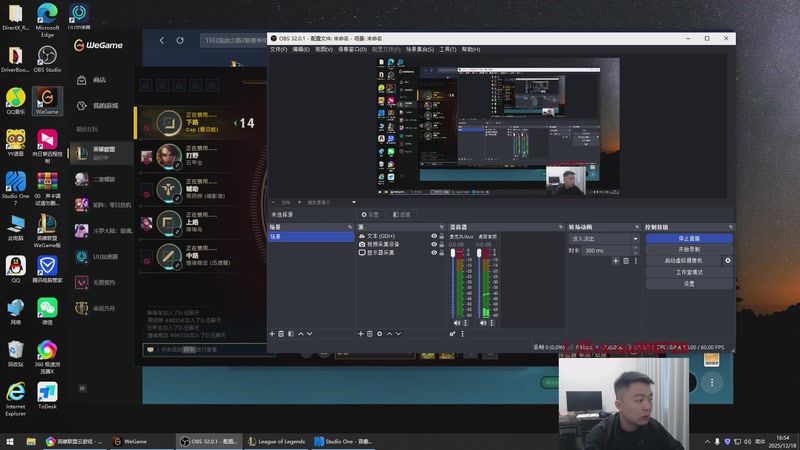Move the source up in the list
Screen dimensions: 800x450
389,334
